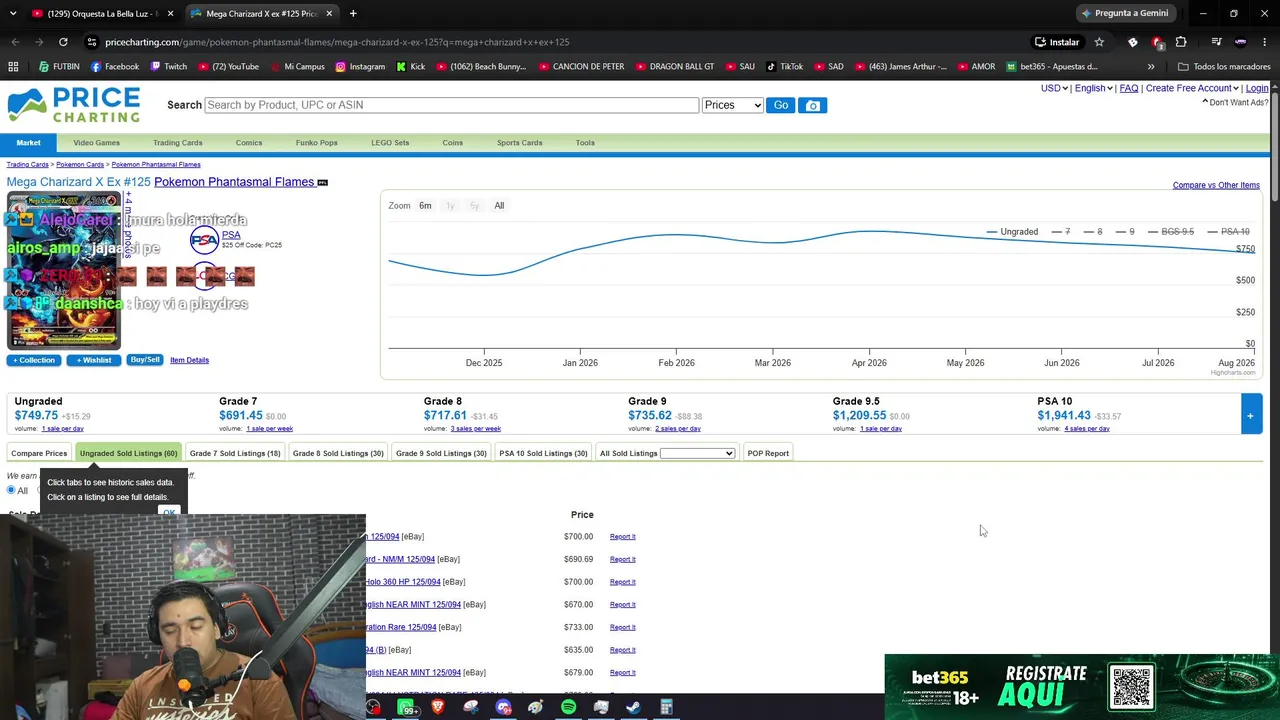
Task: Open the Sports Cards menu
Action: point(520,143)
